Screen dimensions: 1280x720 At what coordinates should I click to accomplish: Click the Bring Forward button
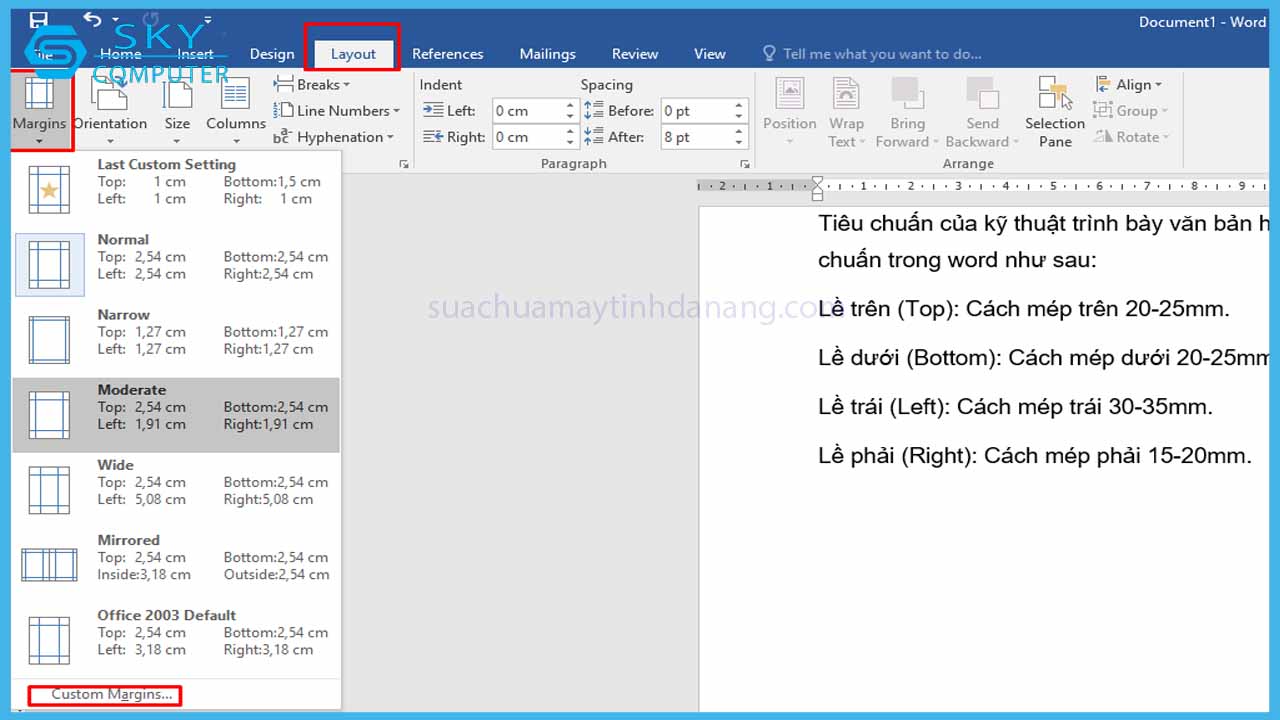pos(907,111)
